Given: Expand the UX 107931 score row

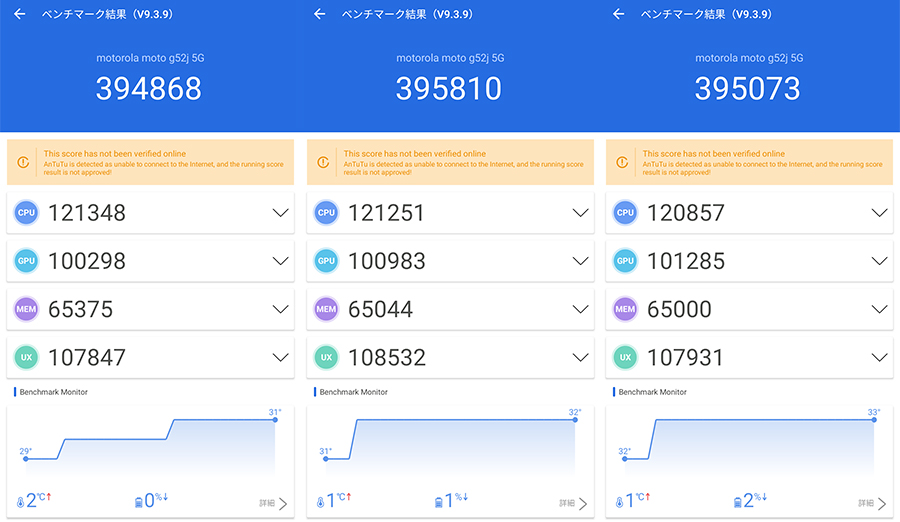Looking at the screenshot, I should (879, 358).
